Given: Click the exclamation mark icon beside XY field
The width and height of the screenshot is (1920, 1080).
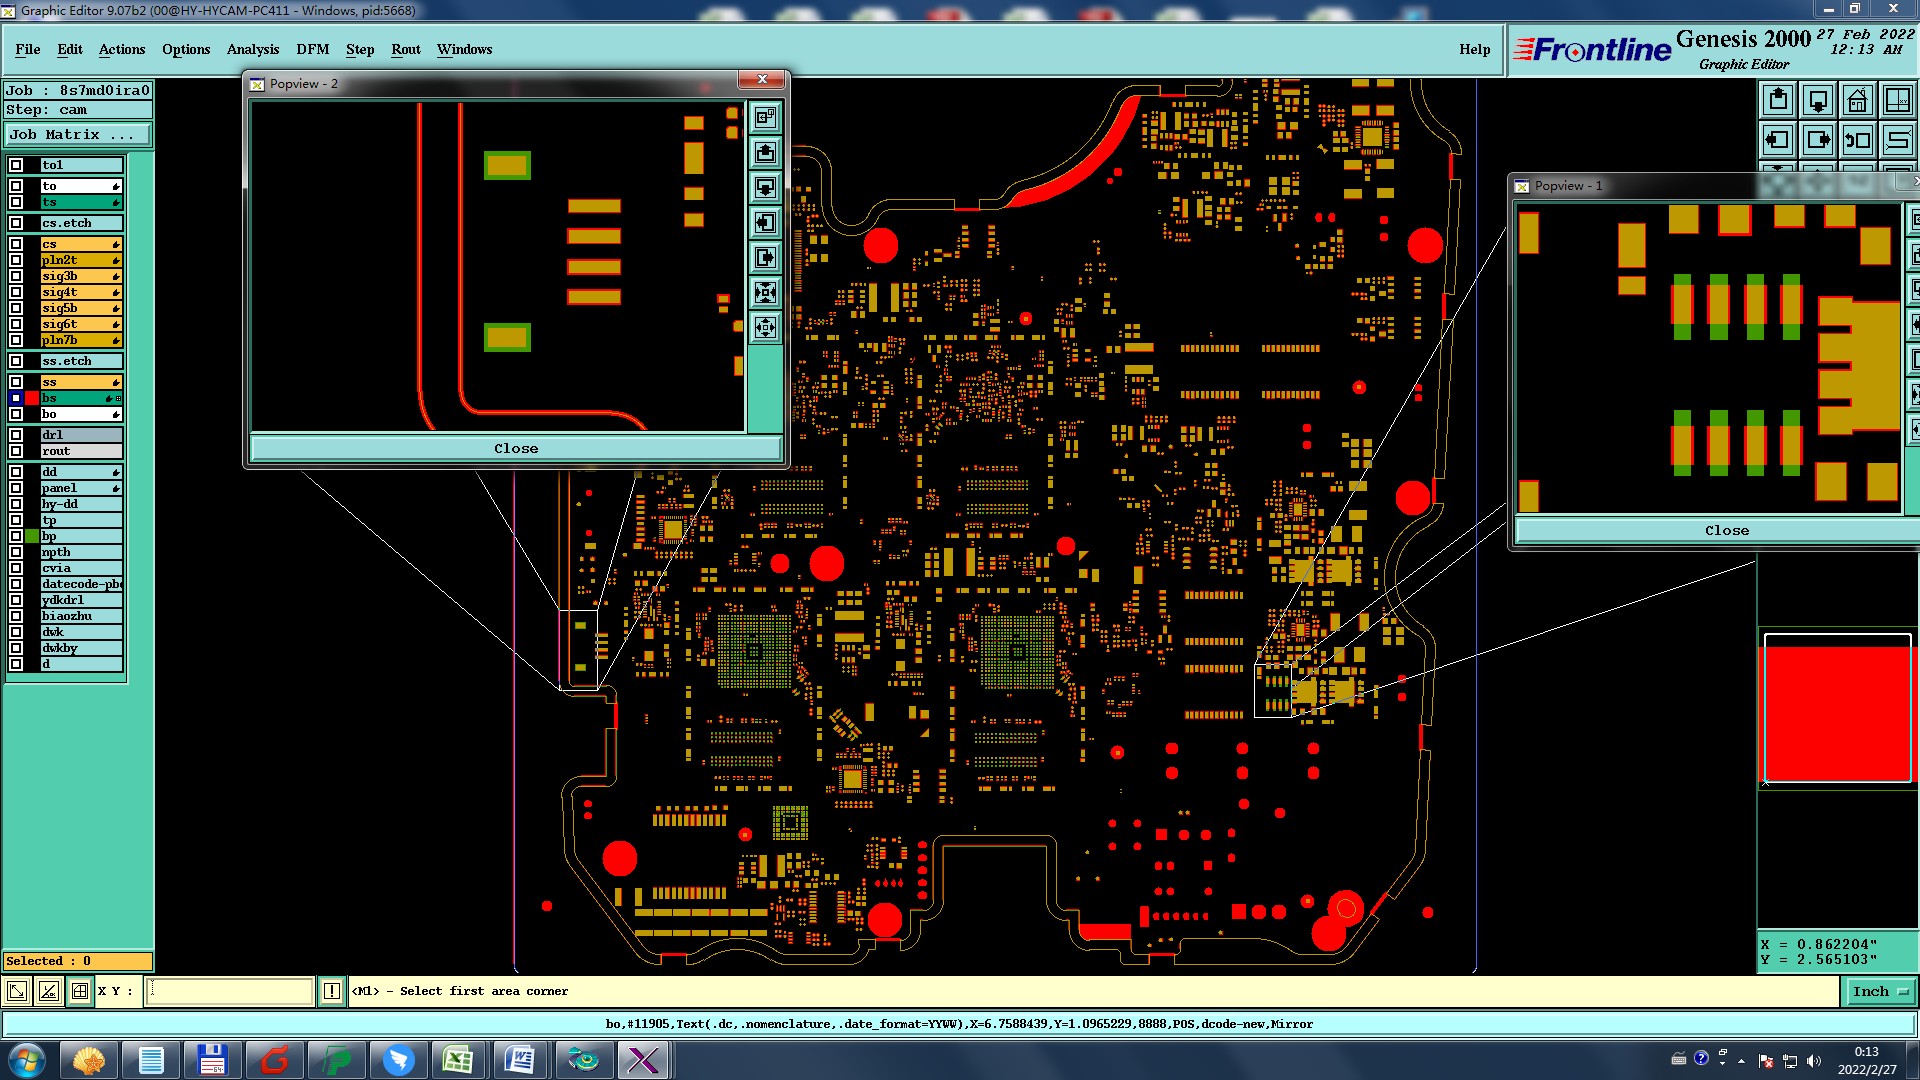Looking at the screenshot, I should pyautogui.click(x=332, y=991).
